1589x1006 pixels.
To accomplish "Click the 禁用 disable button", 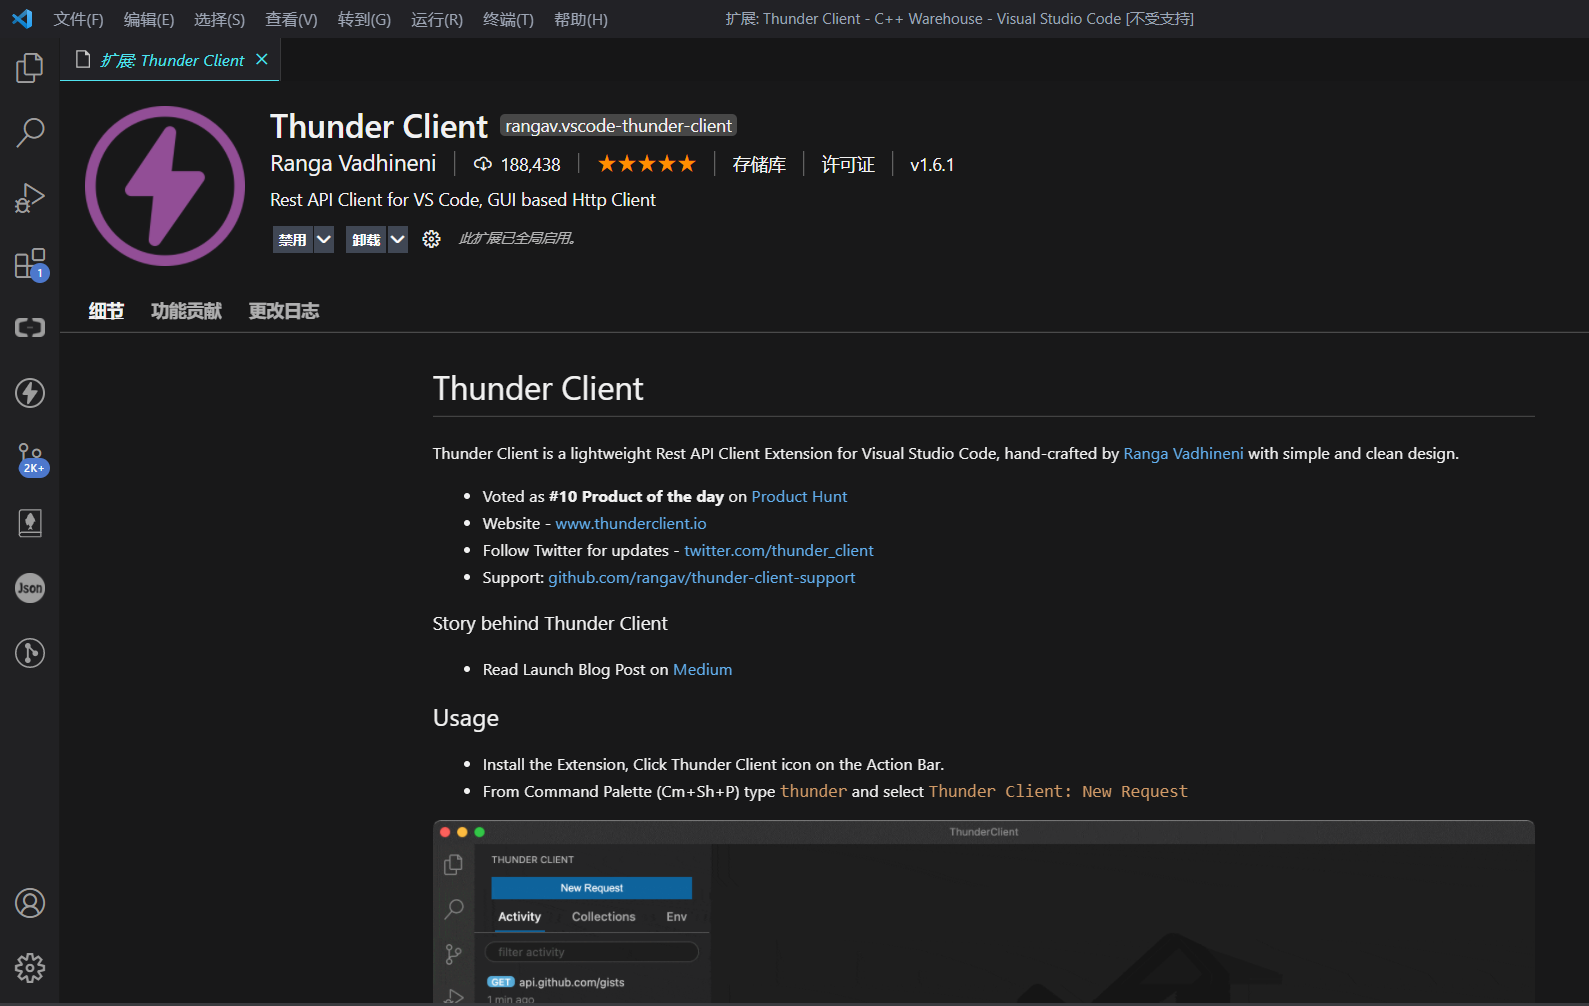I will click(293, 239).
